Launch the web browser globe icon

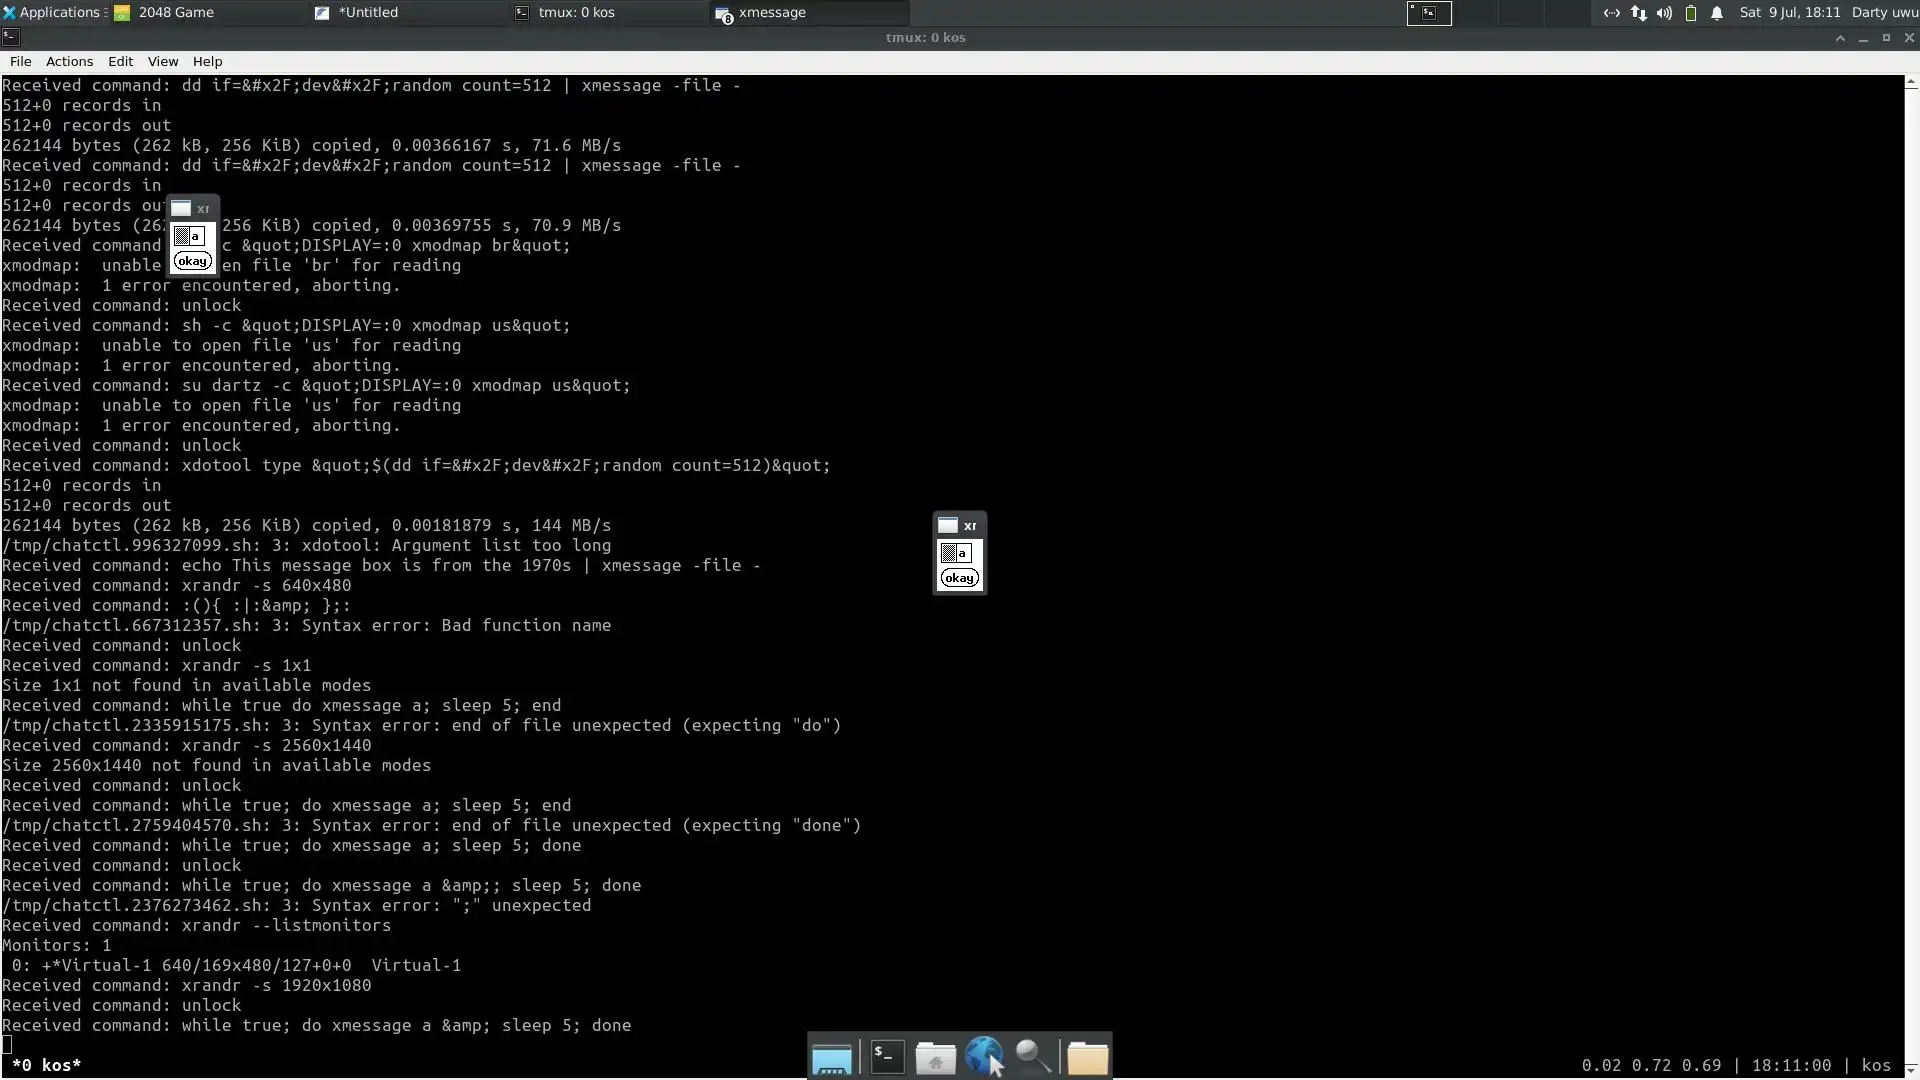tap(984, 1056)
